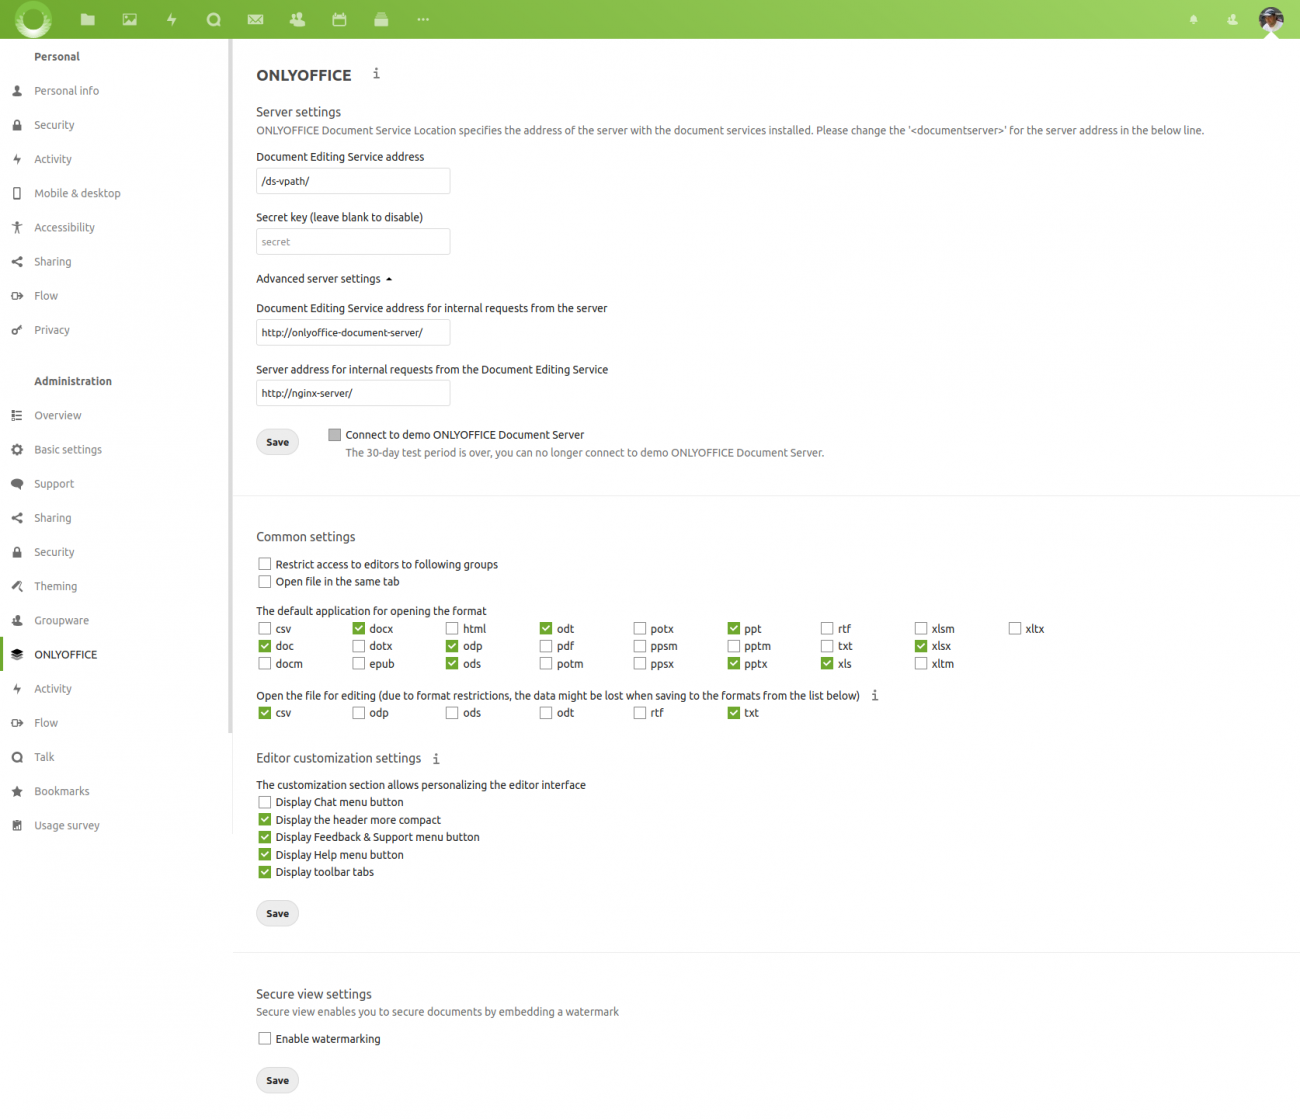Check the xltx default format checkbox
The width and height of the screenshot is (1300, 1119).
pyautogui.click(x=1015, y=629)
